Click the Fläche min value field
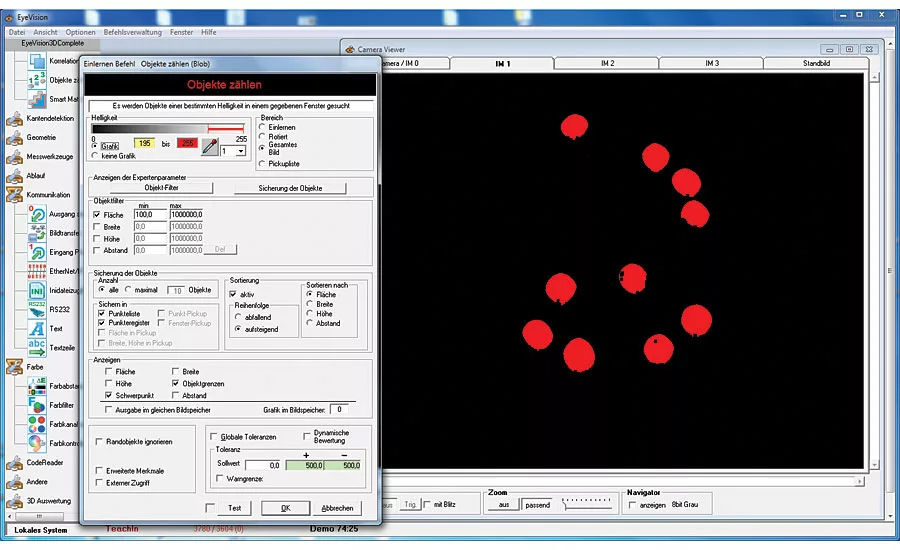Screen dimensions: 900x550 [x=150, y=214]
